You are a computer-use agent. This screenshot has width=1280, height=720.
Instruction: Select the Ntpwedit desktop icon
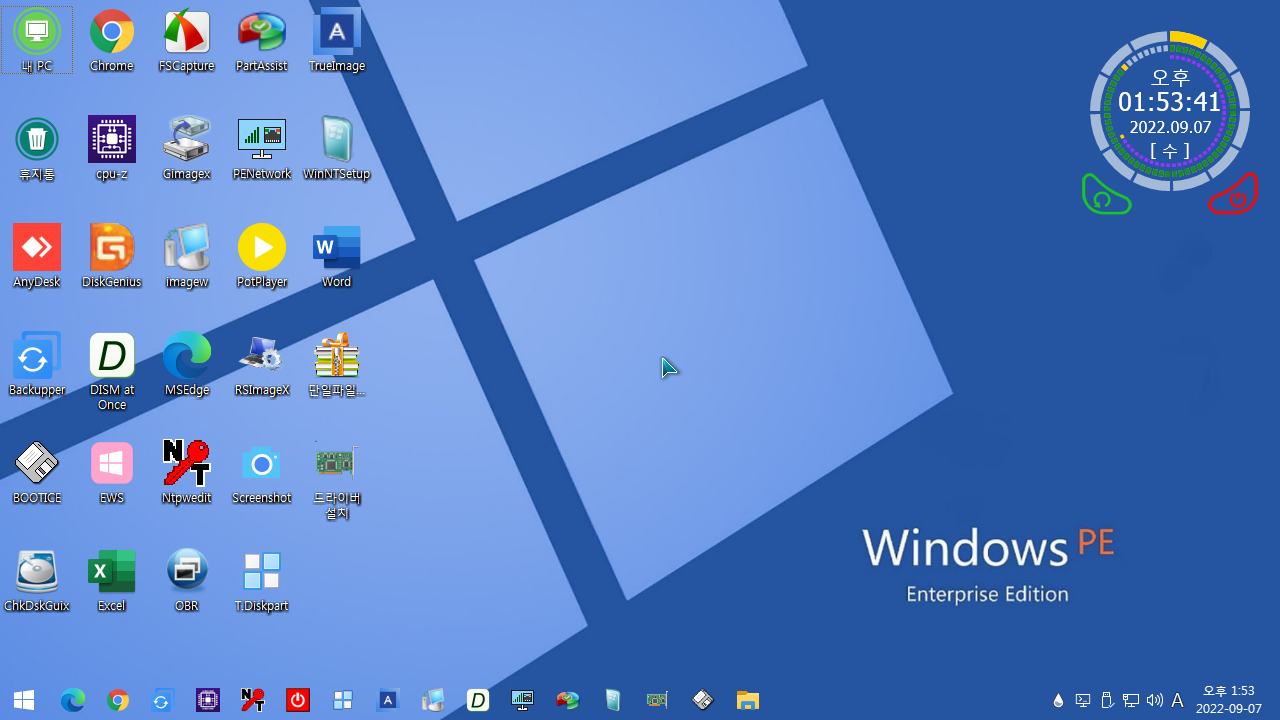187,472
